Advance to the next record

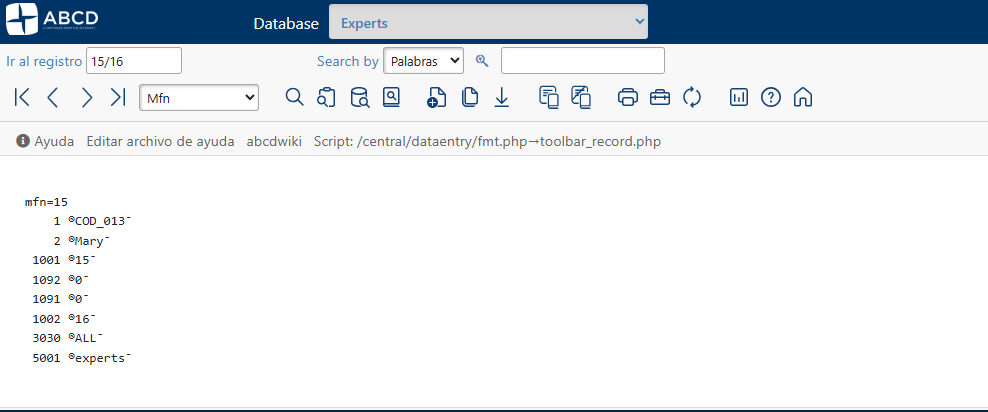[87, 97]
